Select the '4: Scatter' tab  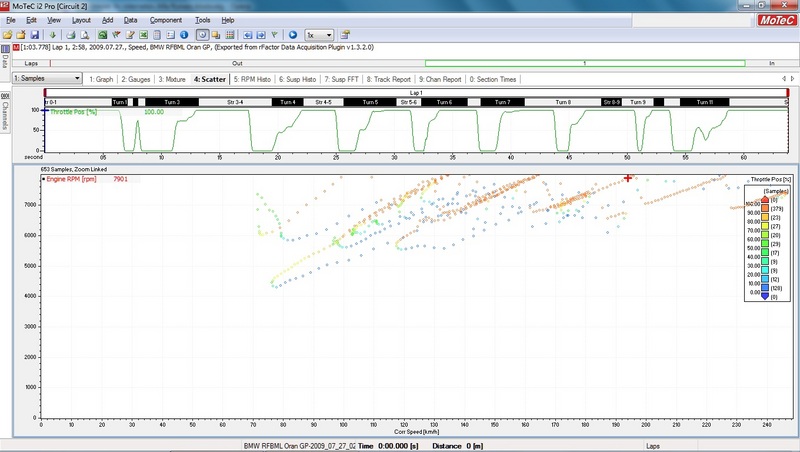(x=210, y=80)
